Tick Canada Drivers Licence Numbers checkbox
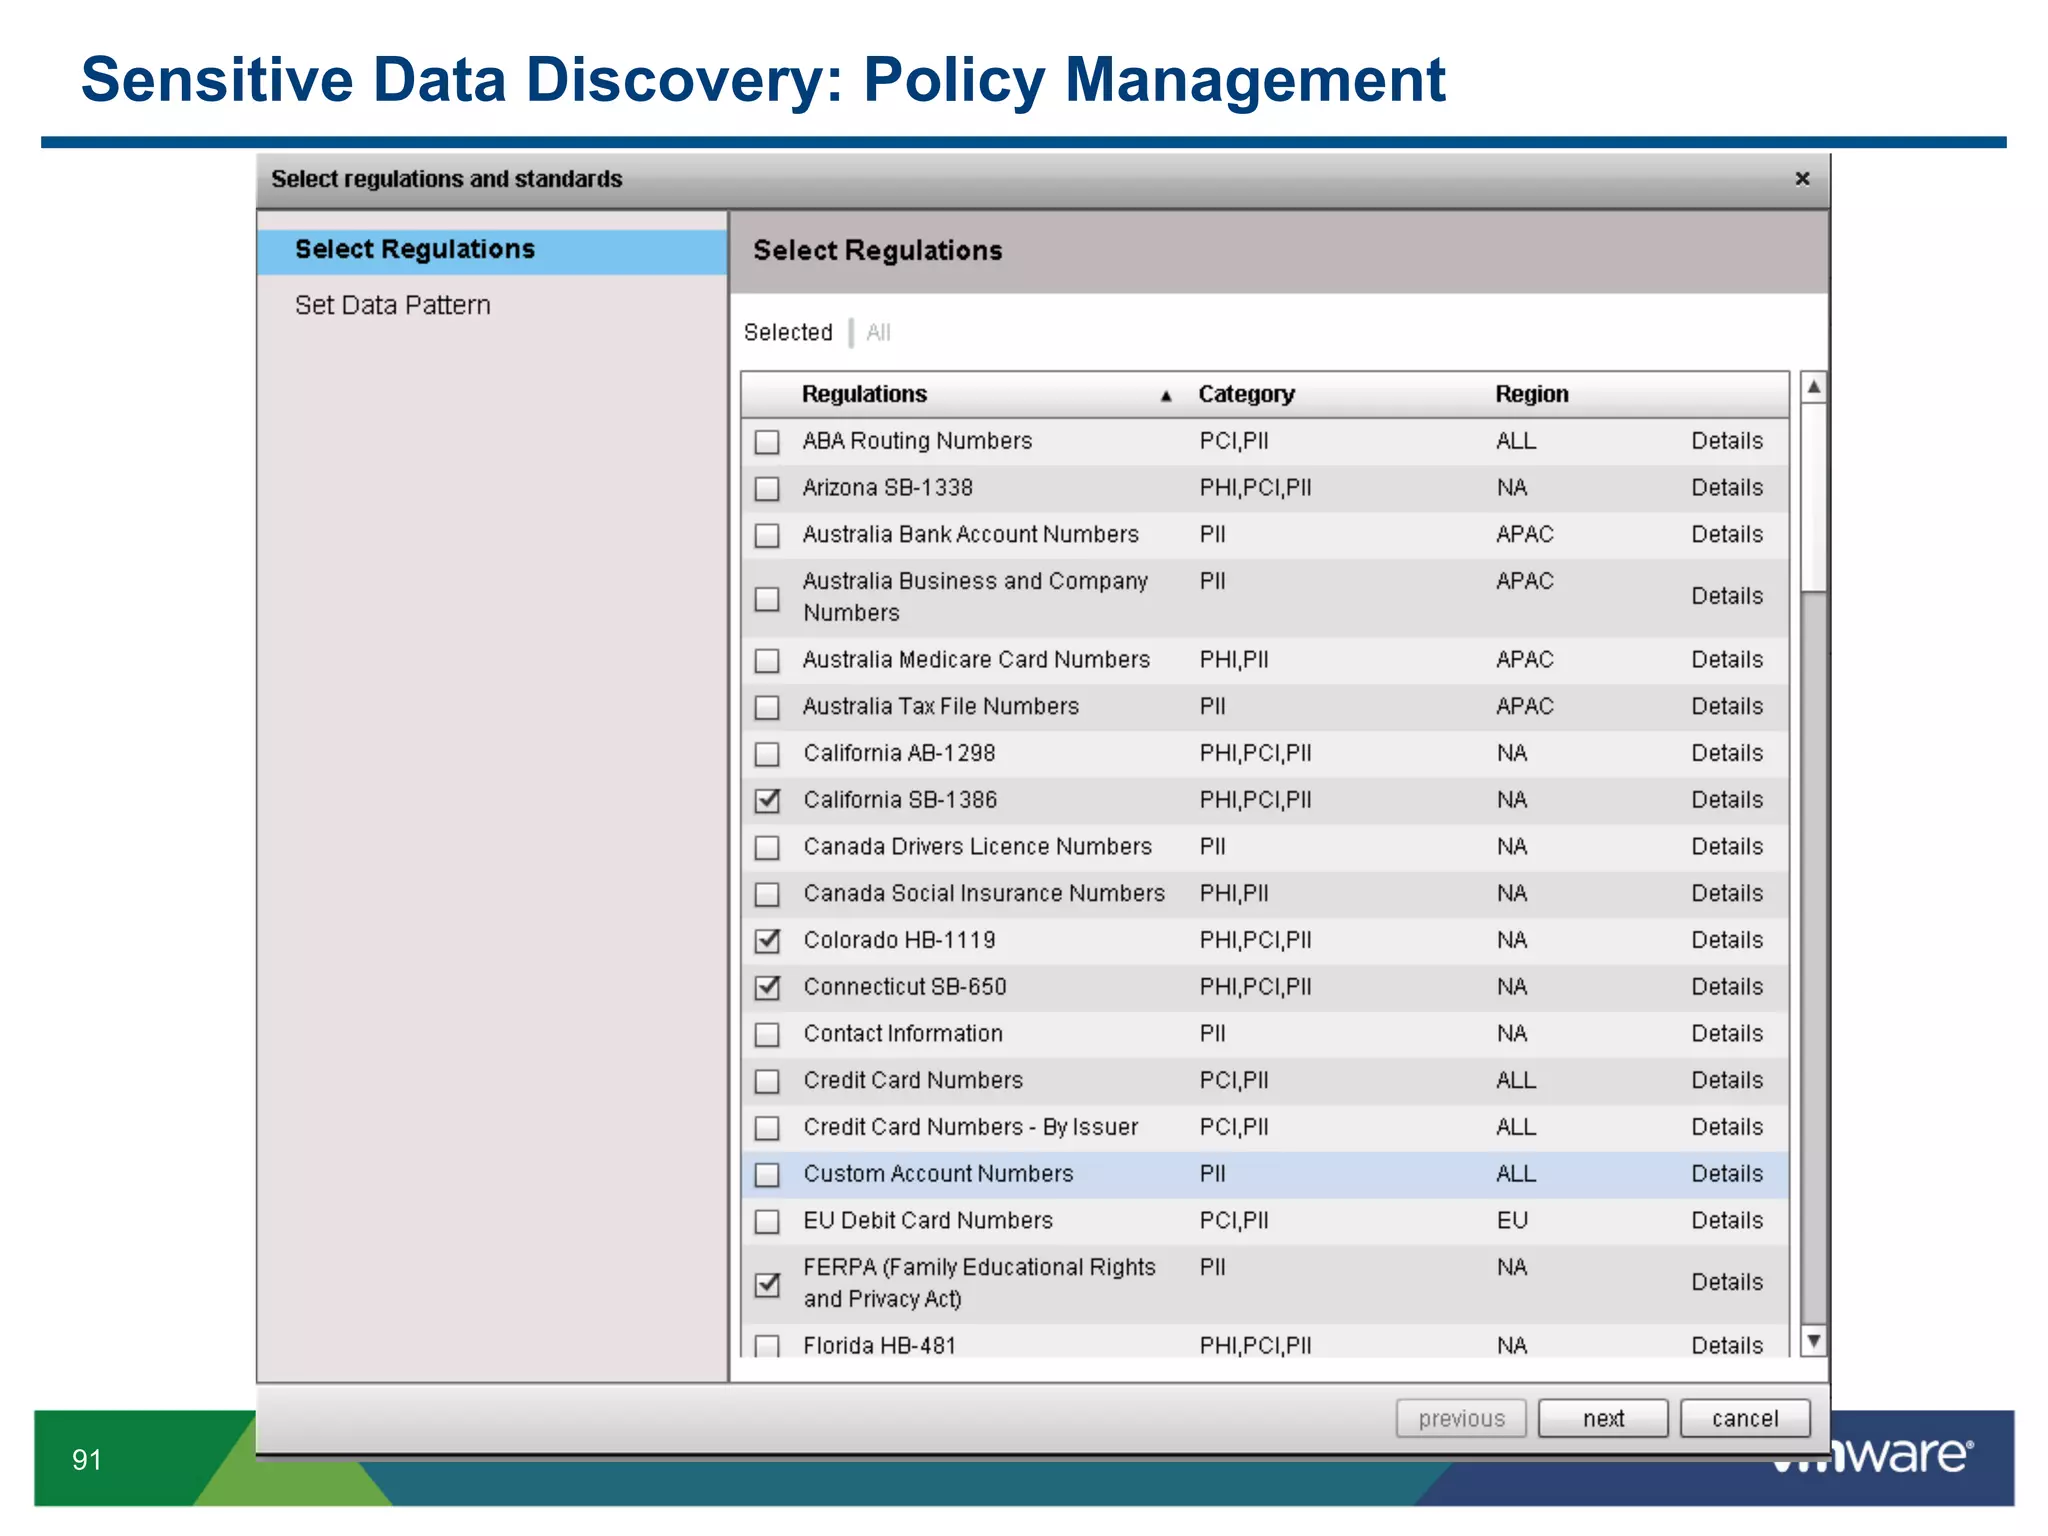Screen dimensions: 2048x1536 (767, 848)
